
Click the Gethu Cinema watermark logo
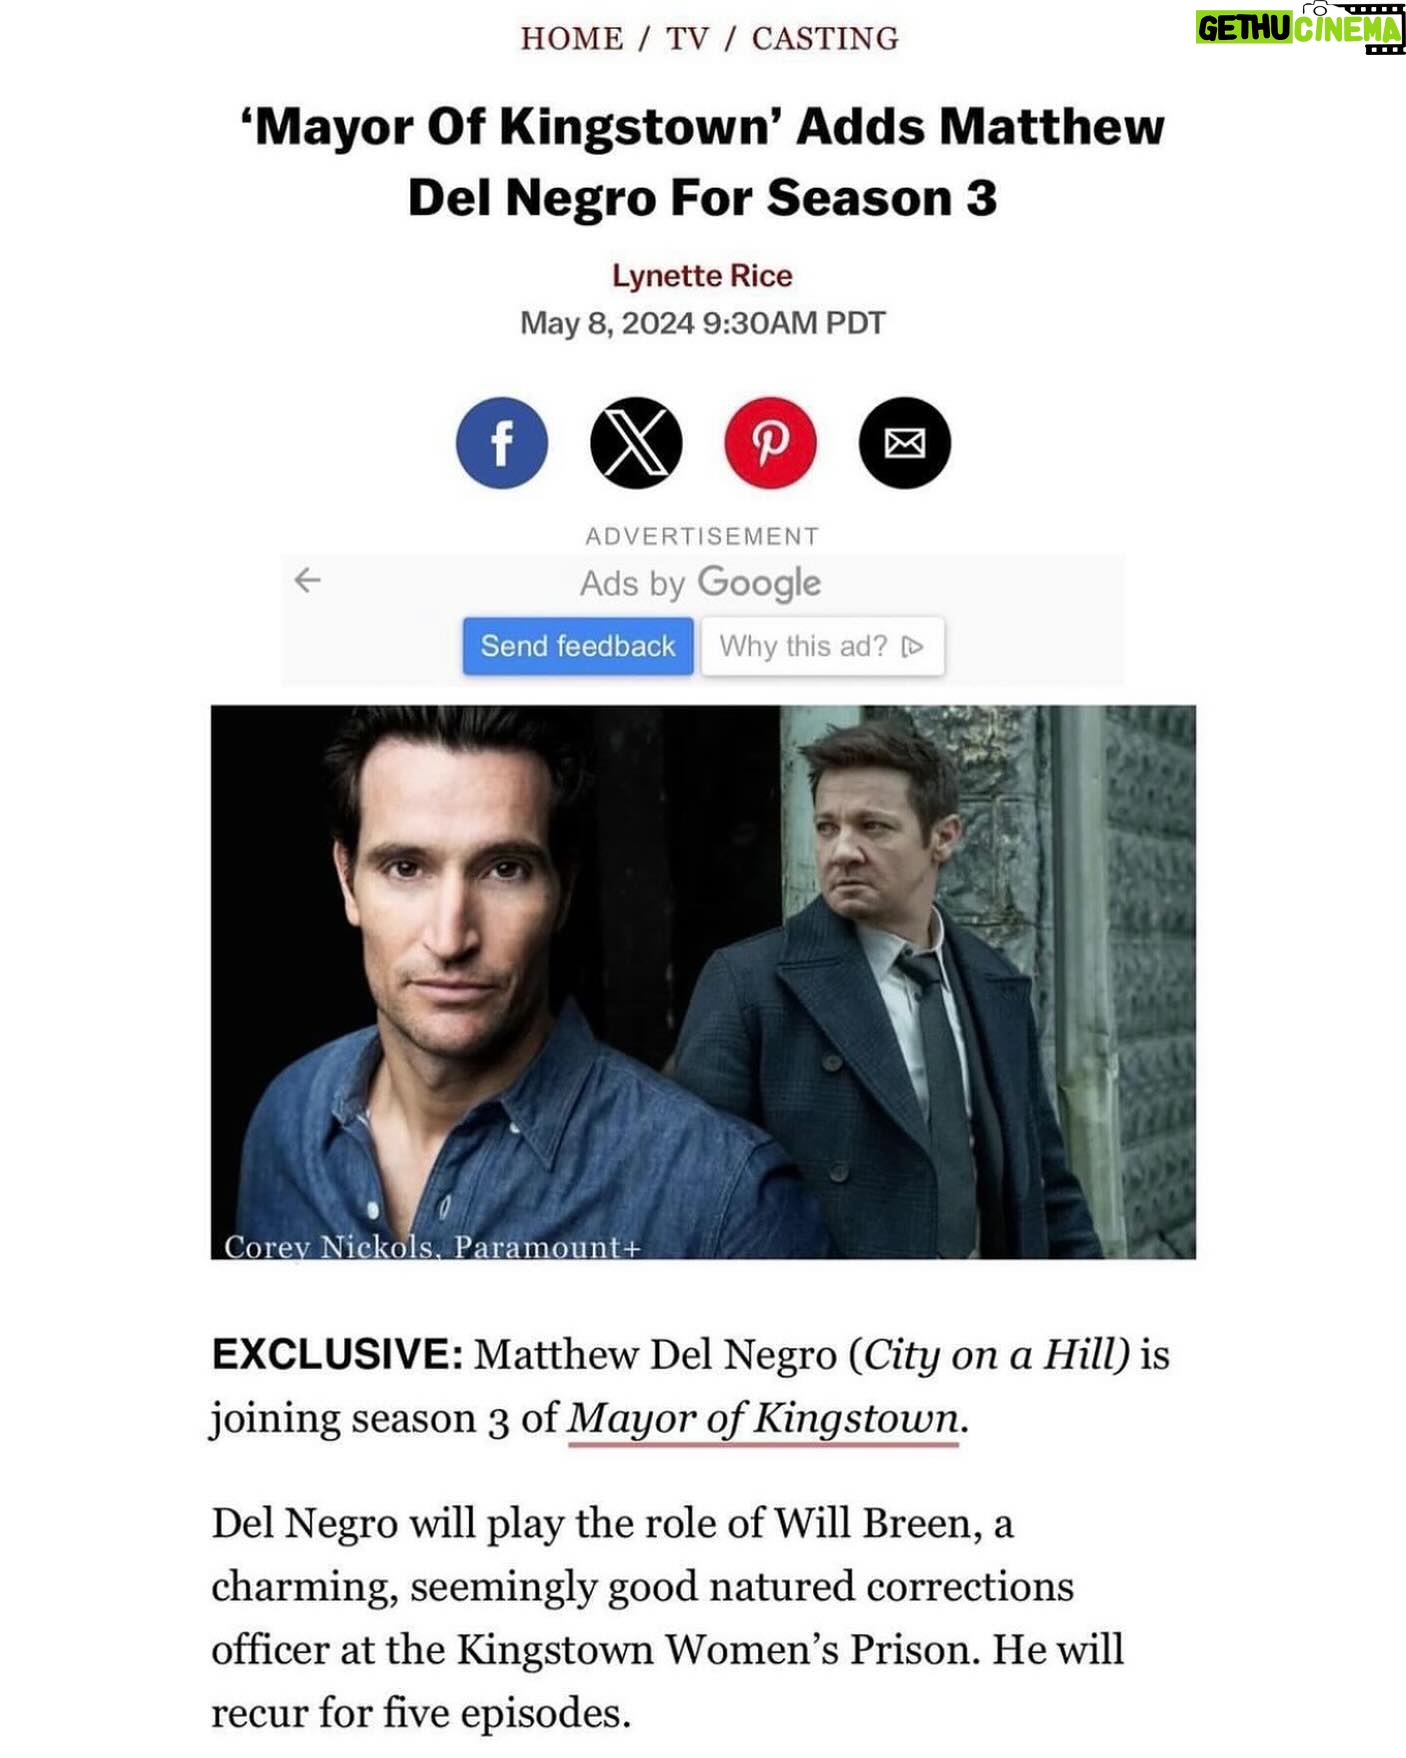pos(1300,29)
